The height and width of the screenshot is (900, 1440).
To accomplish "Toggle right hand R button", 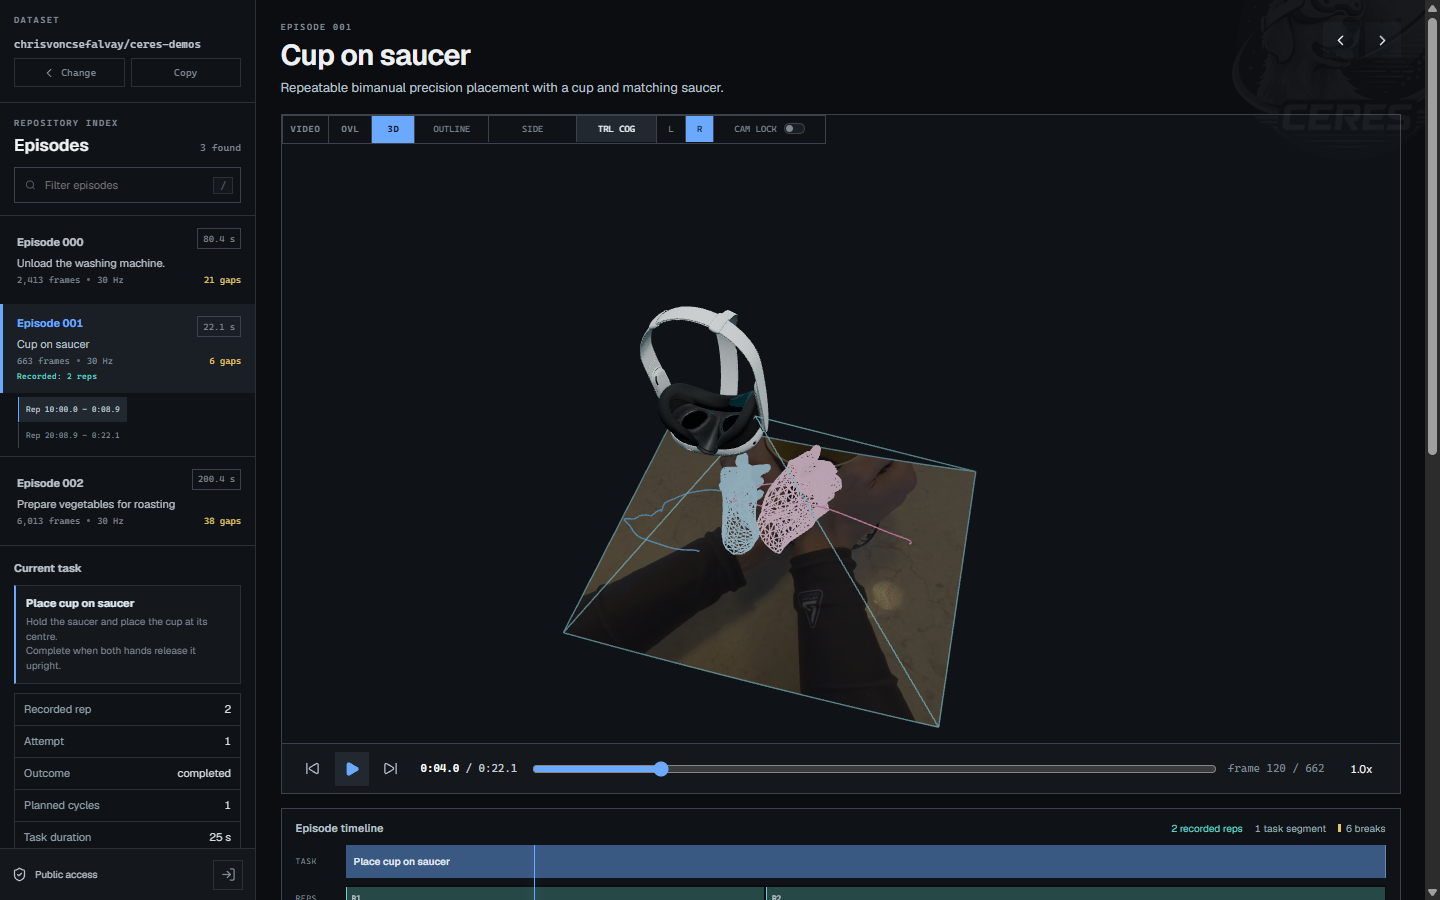I will pyautogui.click(x=699, y=129).
